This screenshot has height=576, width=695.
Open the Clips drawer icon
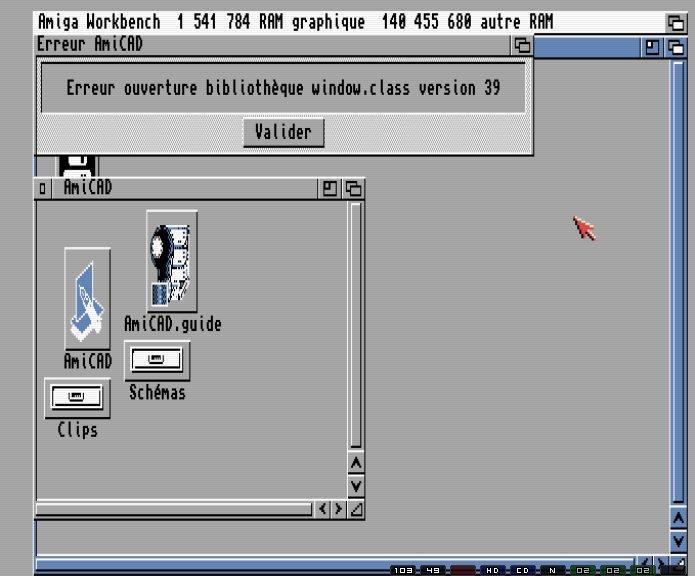[77, 398]
